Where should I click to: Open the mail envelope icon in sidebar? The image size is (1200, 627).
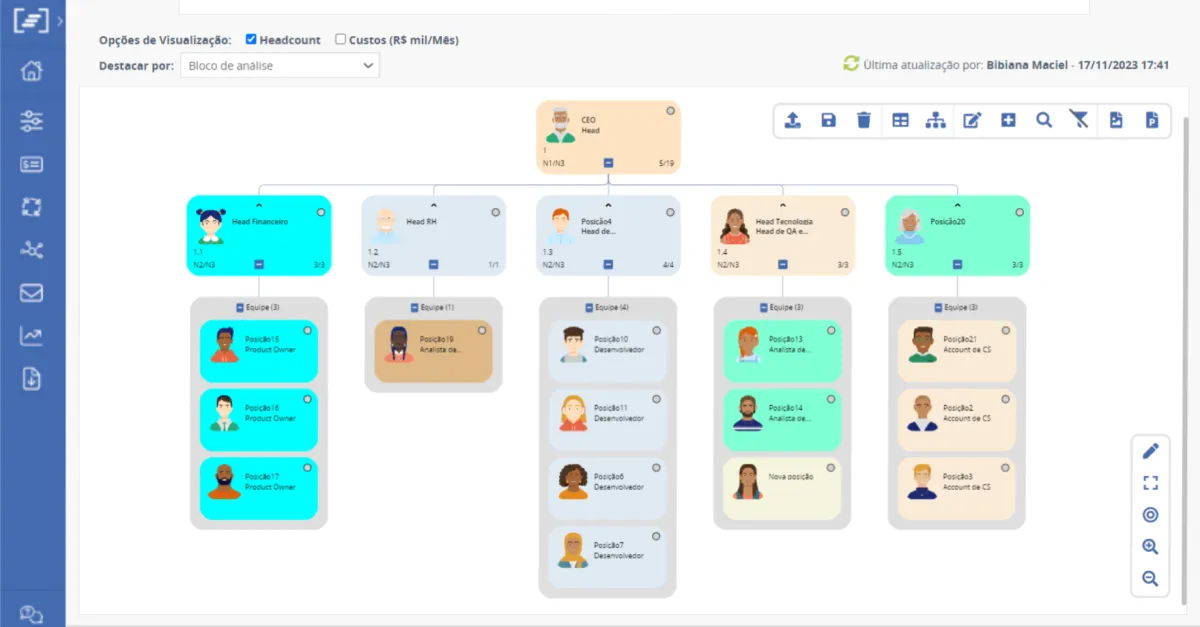click(32, 293)
